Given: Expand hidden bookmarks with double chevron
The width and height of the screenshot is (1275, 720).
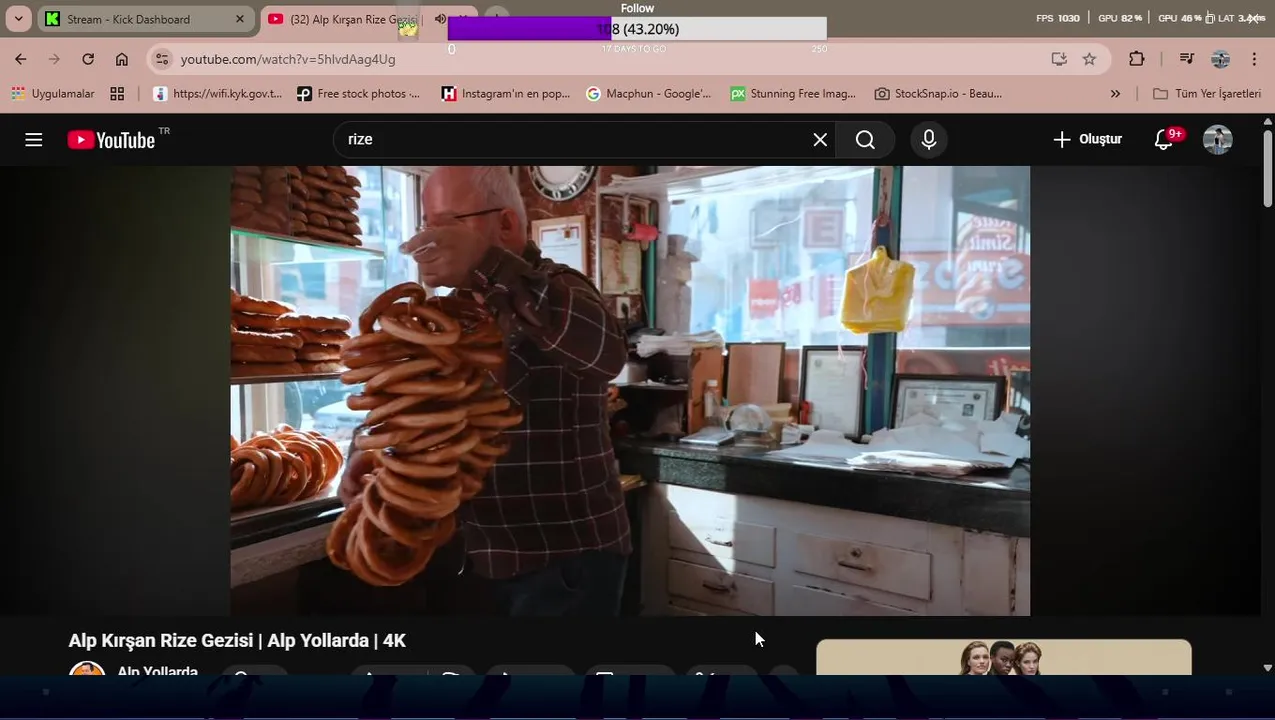Looking at the screenshot, I should [x=1116, y=94].
